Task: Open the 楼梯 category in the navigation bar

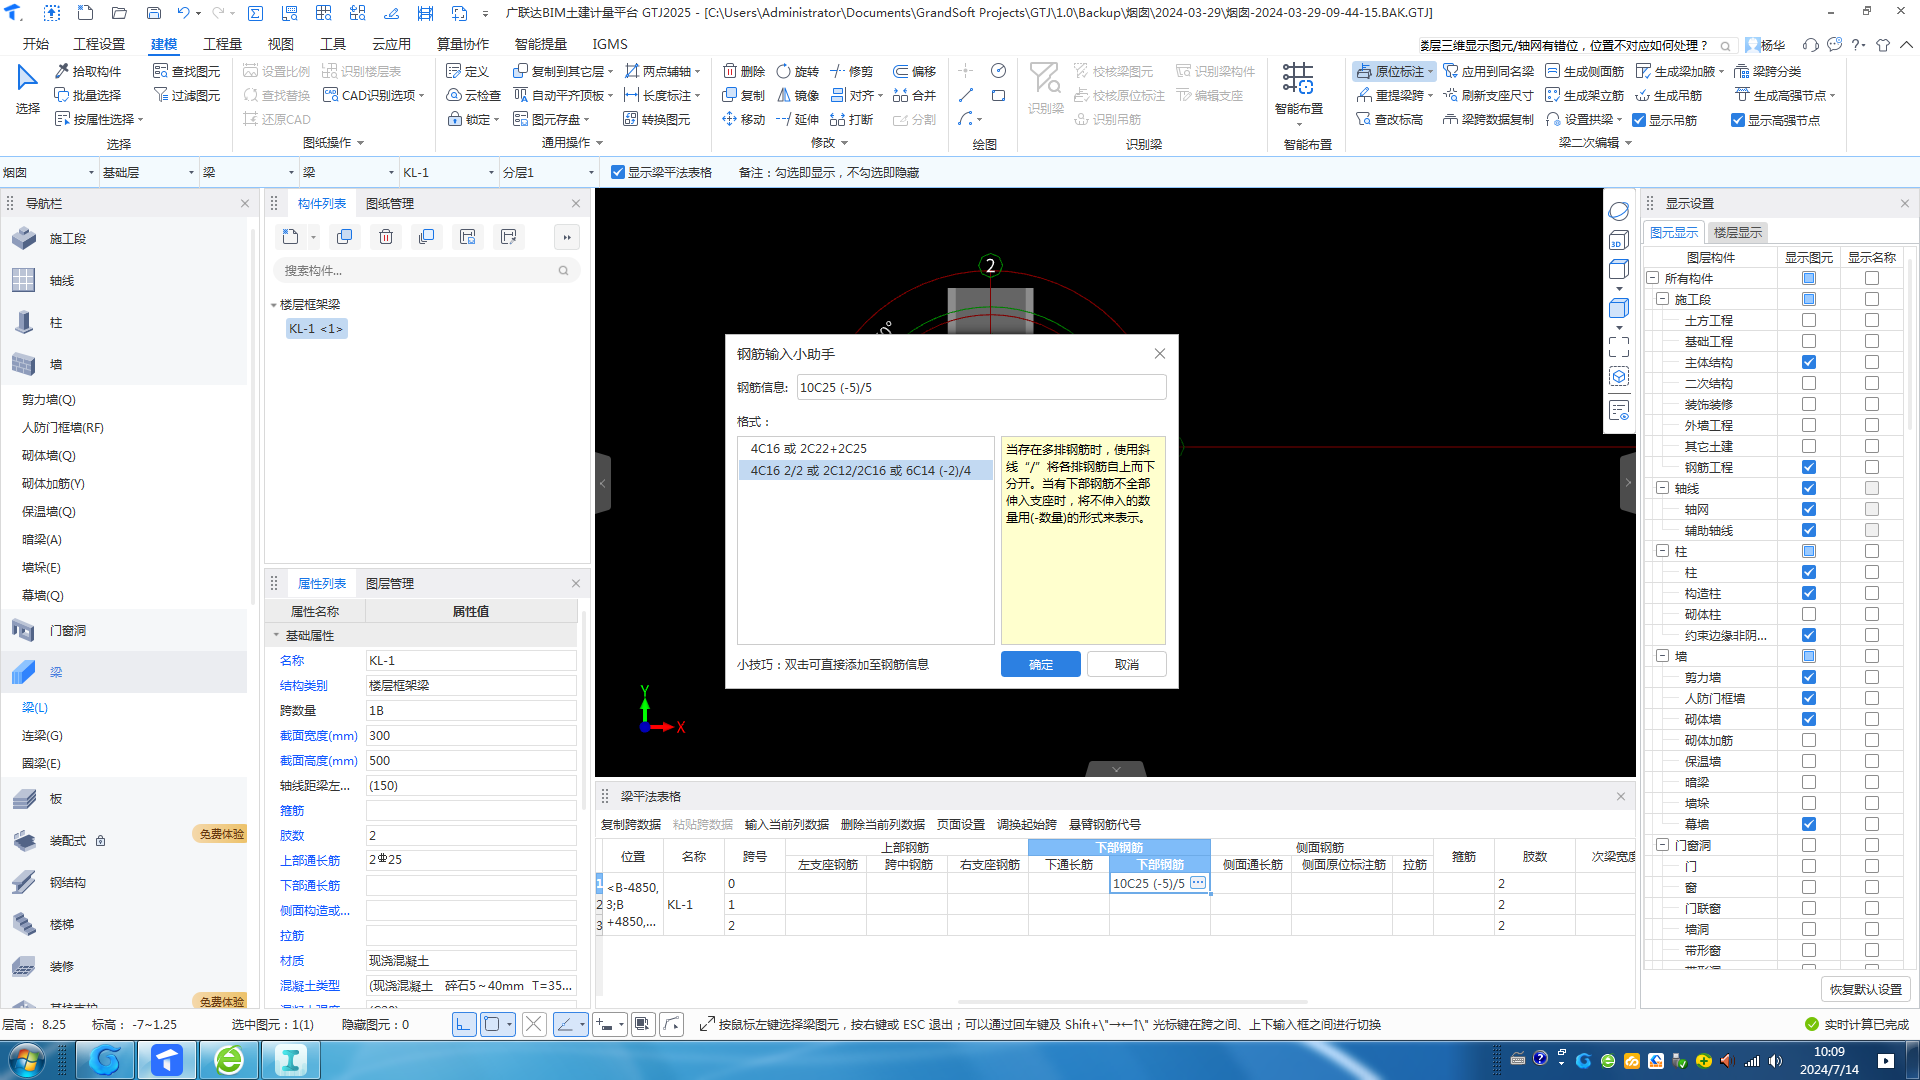Action: [124, 924]
